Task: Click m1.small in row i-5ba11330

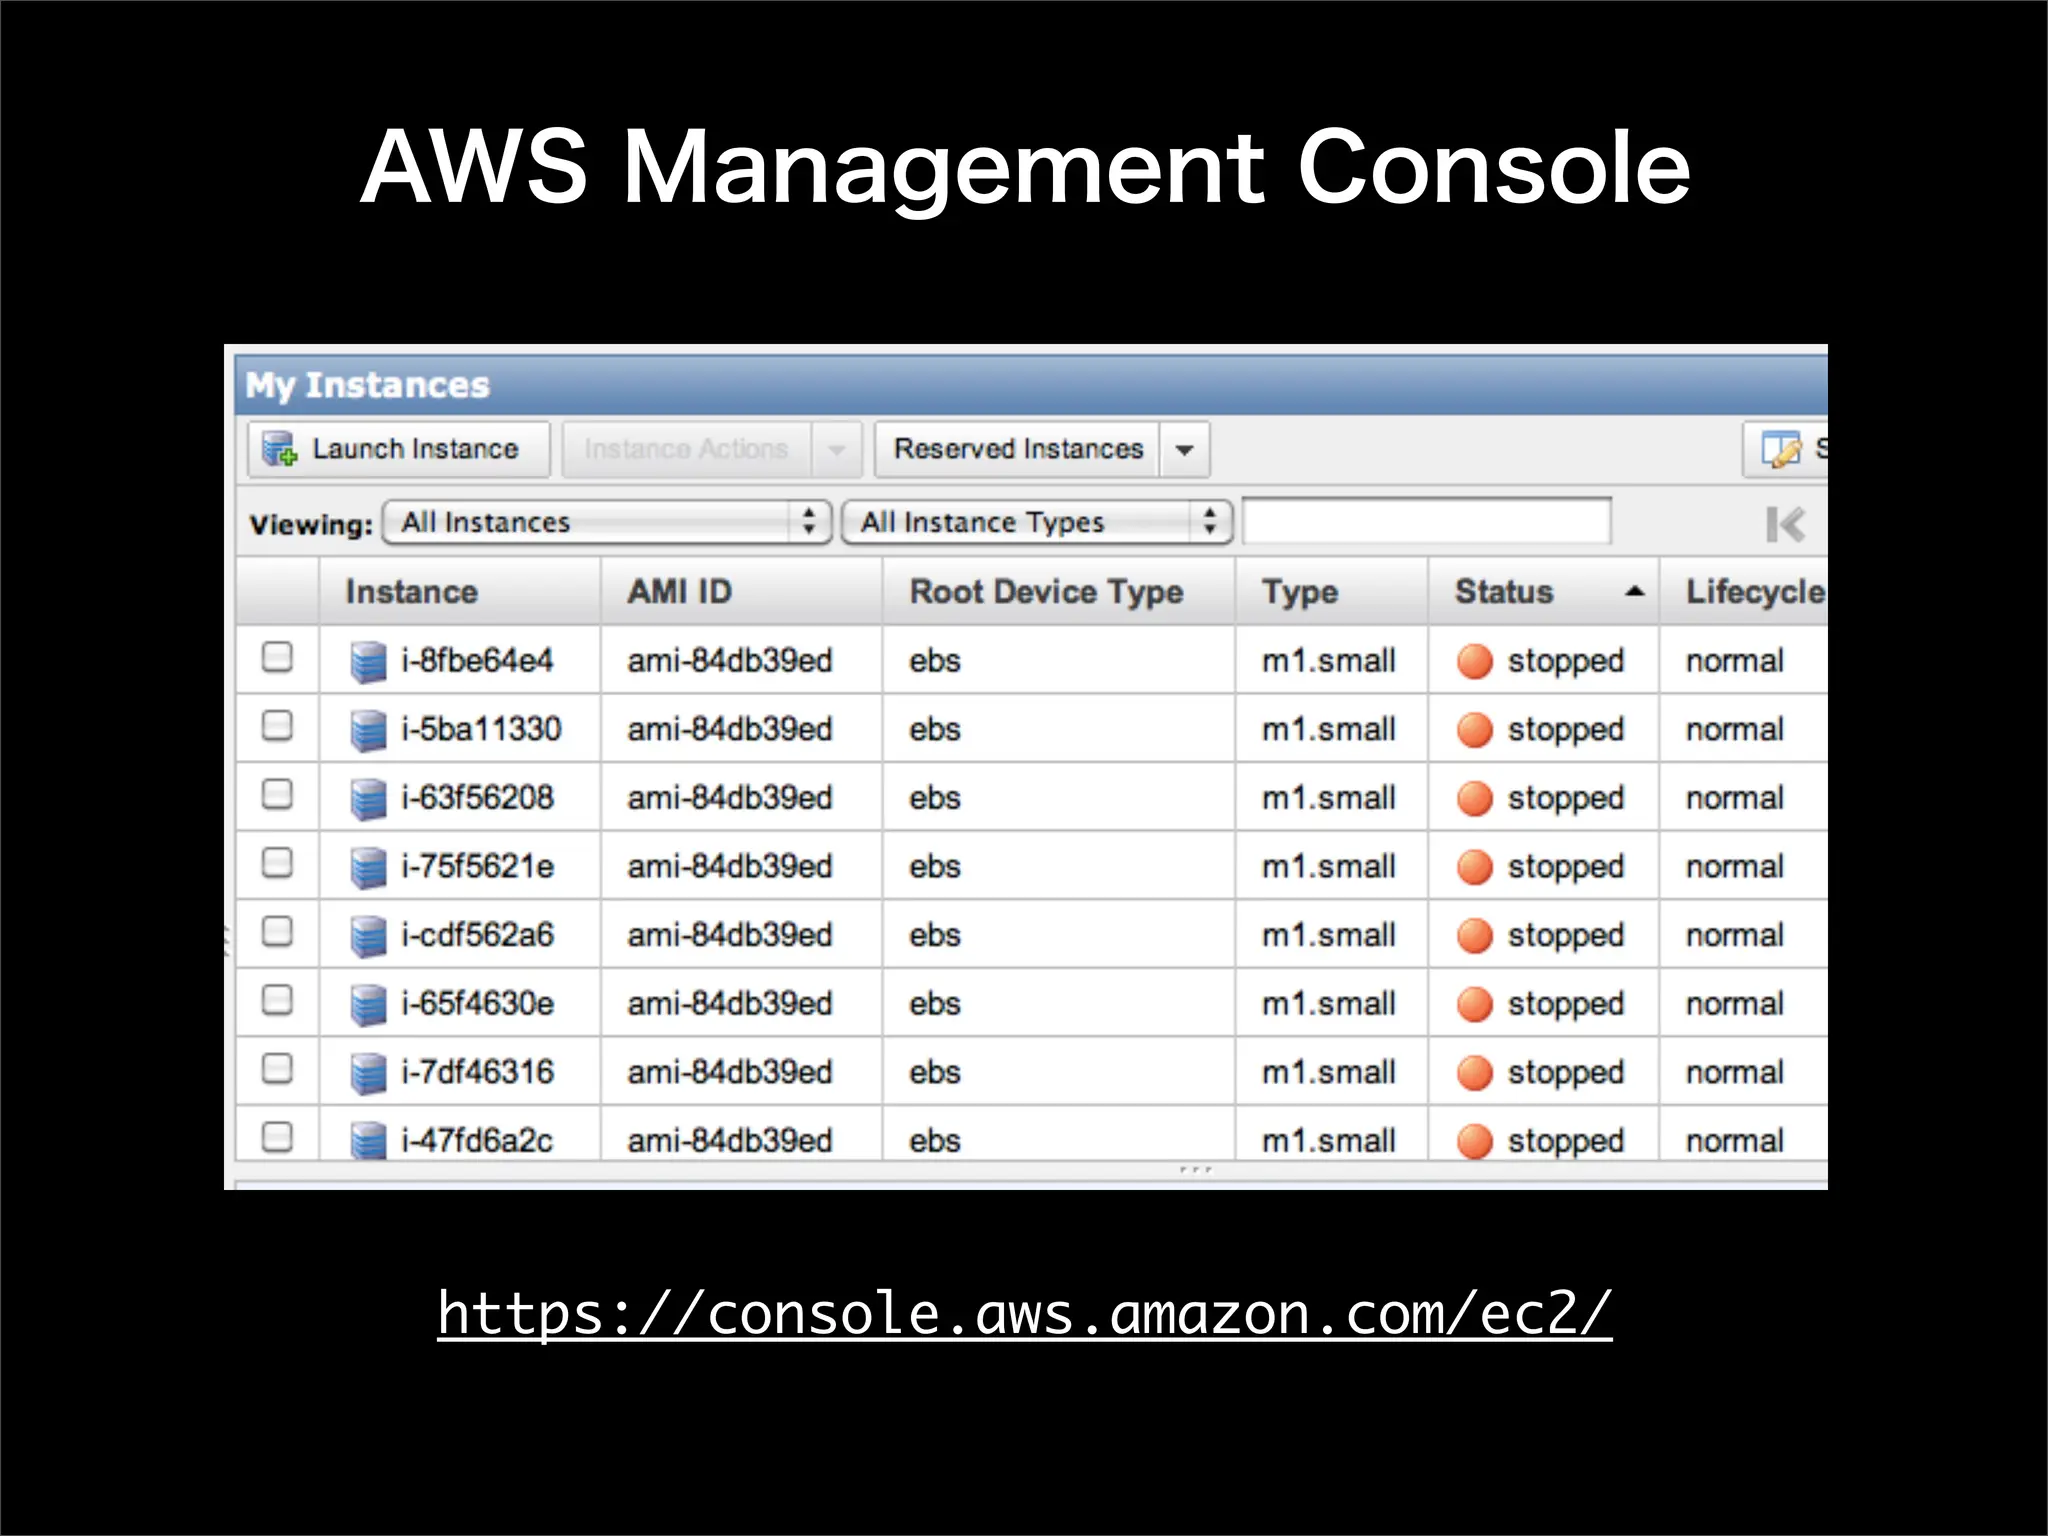Action: 1329,729
